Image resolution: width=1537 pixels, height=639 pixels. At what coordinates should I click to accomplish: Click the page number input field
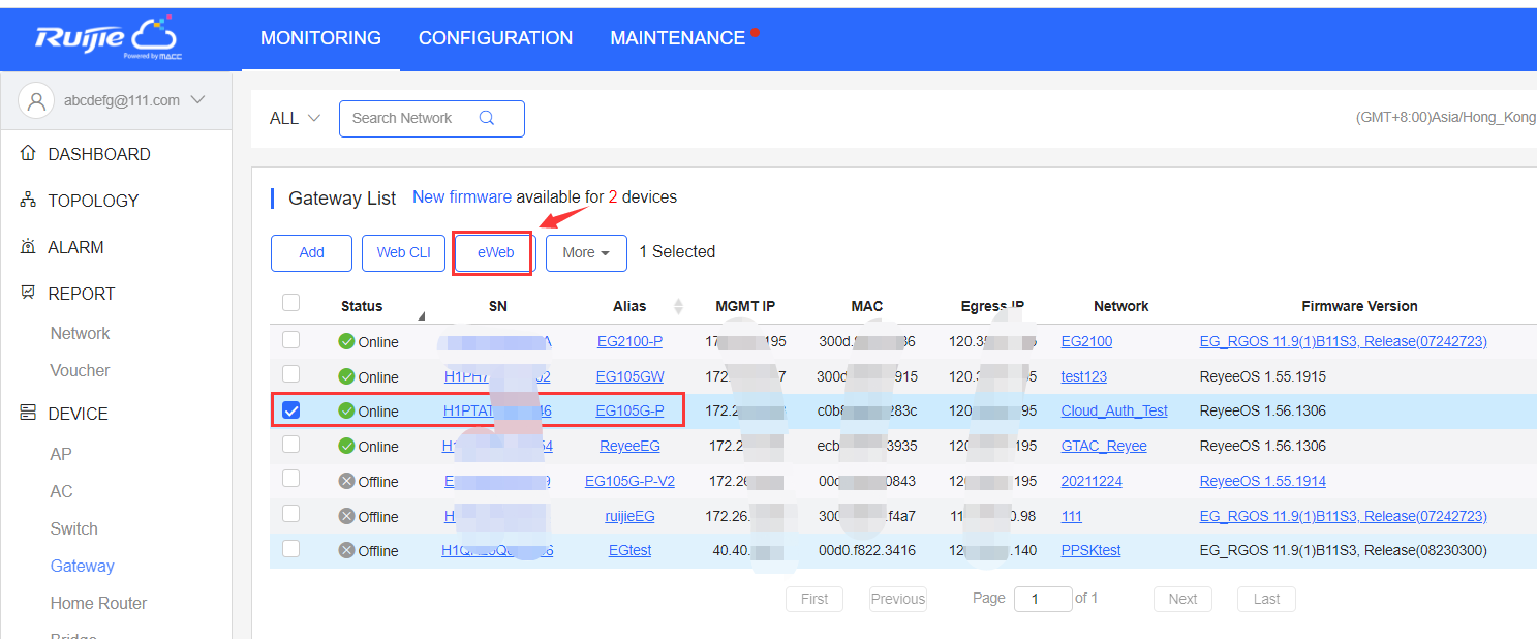(x=1043, y=599)
